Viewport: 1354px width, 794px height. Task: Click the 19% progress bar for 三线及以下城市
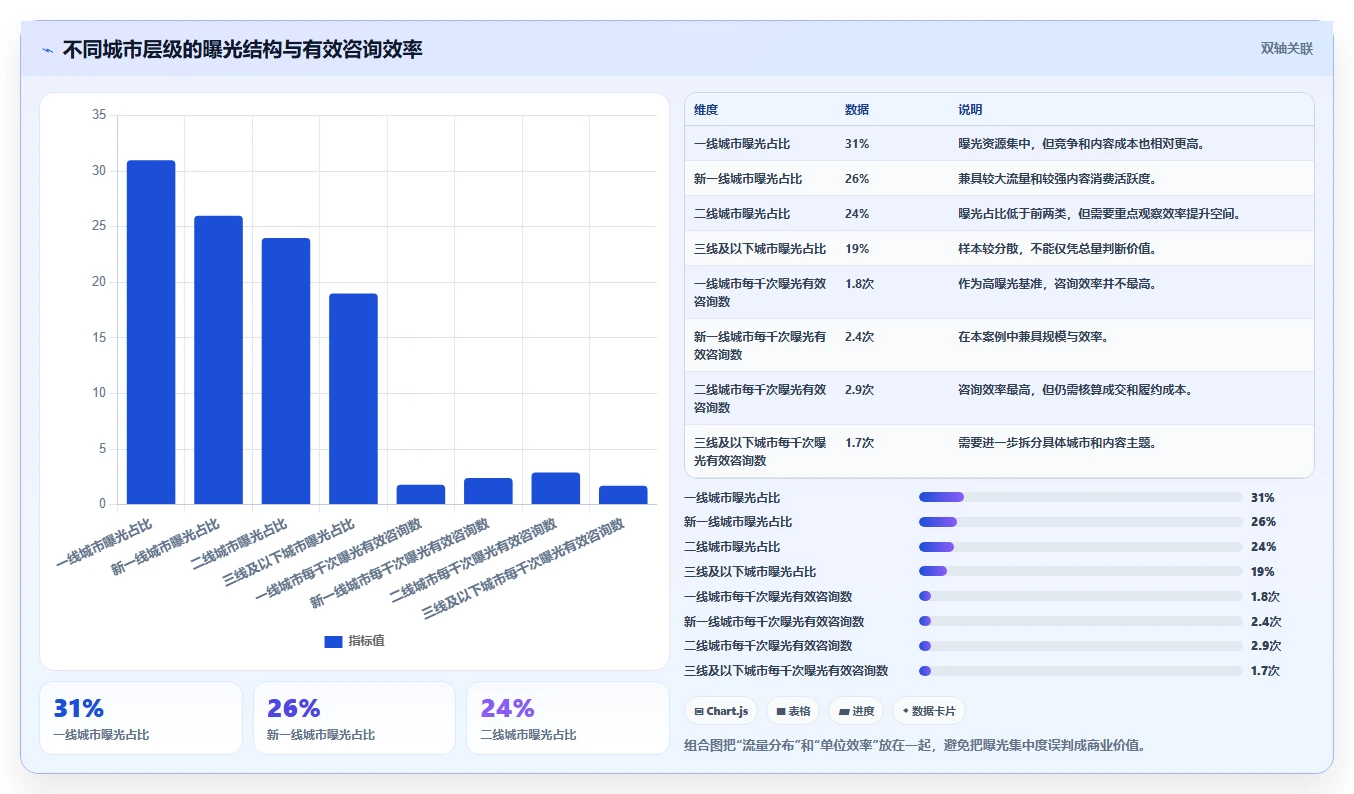click(x=1081, y=571)
